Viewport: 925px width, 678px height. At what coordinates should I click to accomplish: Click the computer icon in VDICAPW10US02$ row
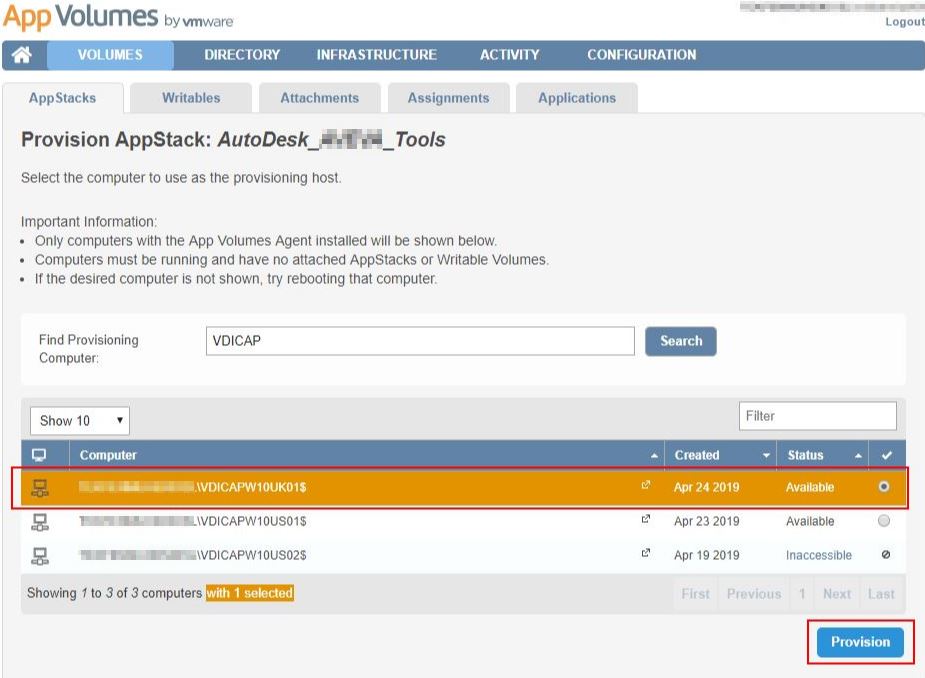point(40,556)
